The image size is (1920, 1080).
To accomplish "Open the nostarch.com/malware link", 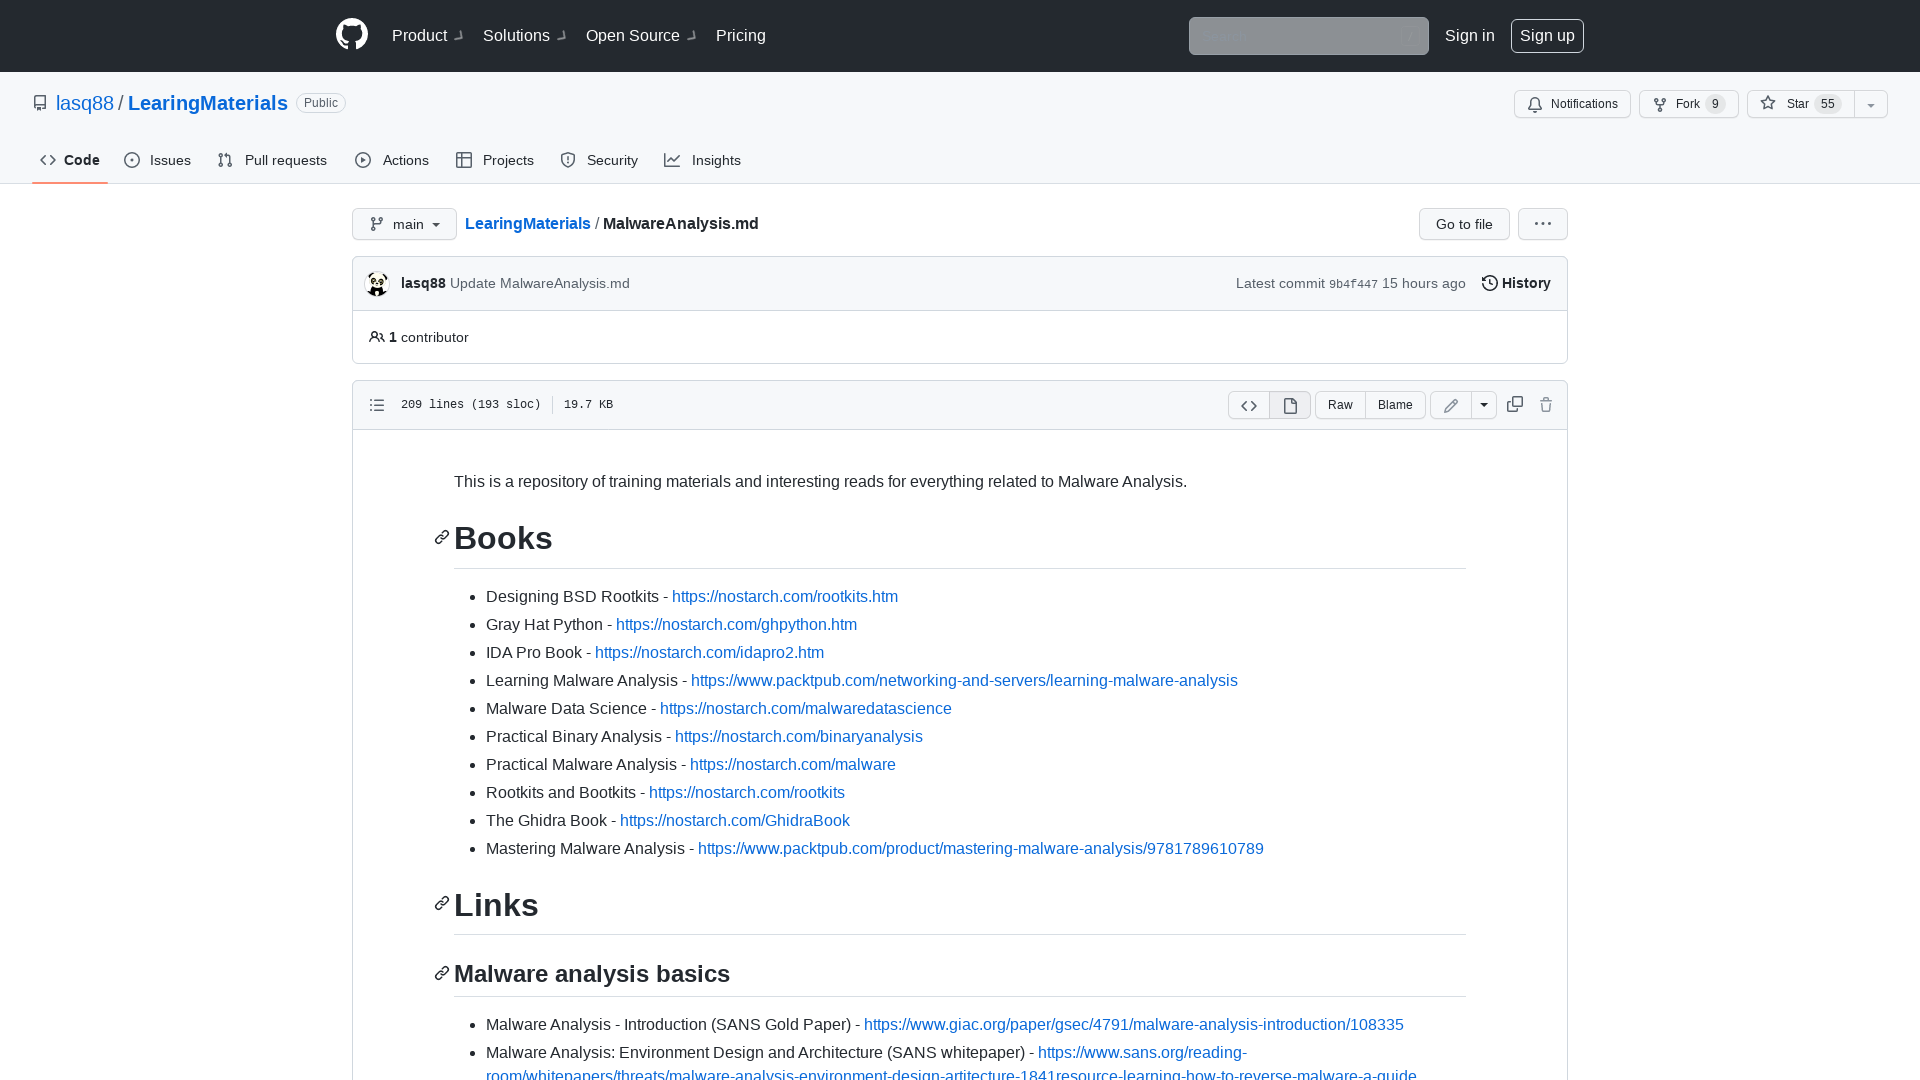I will (793, 764).
